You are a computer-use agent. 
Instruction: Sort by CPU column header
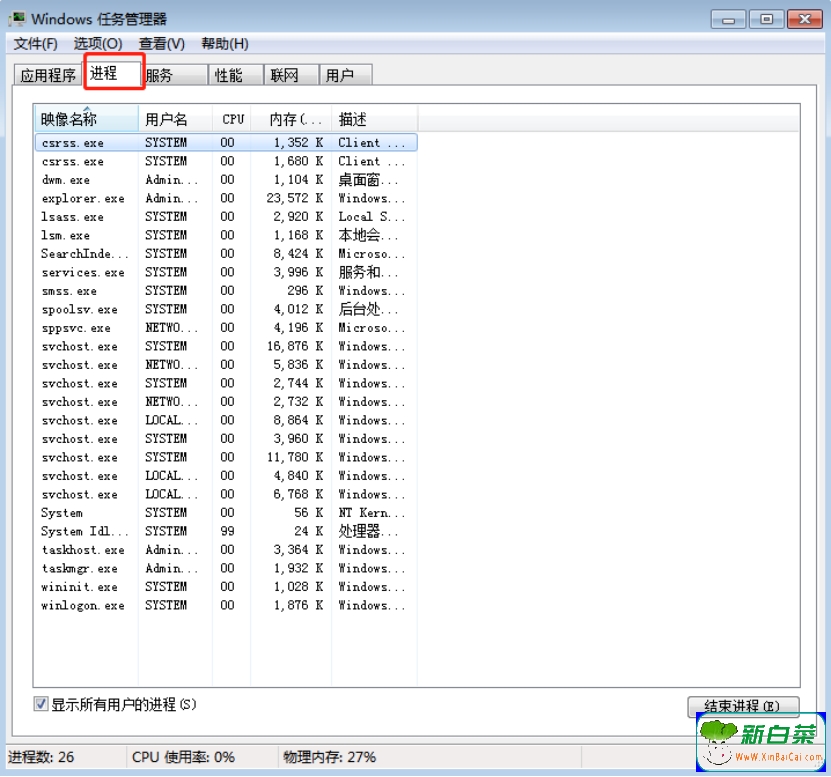point(232,119)
